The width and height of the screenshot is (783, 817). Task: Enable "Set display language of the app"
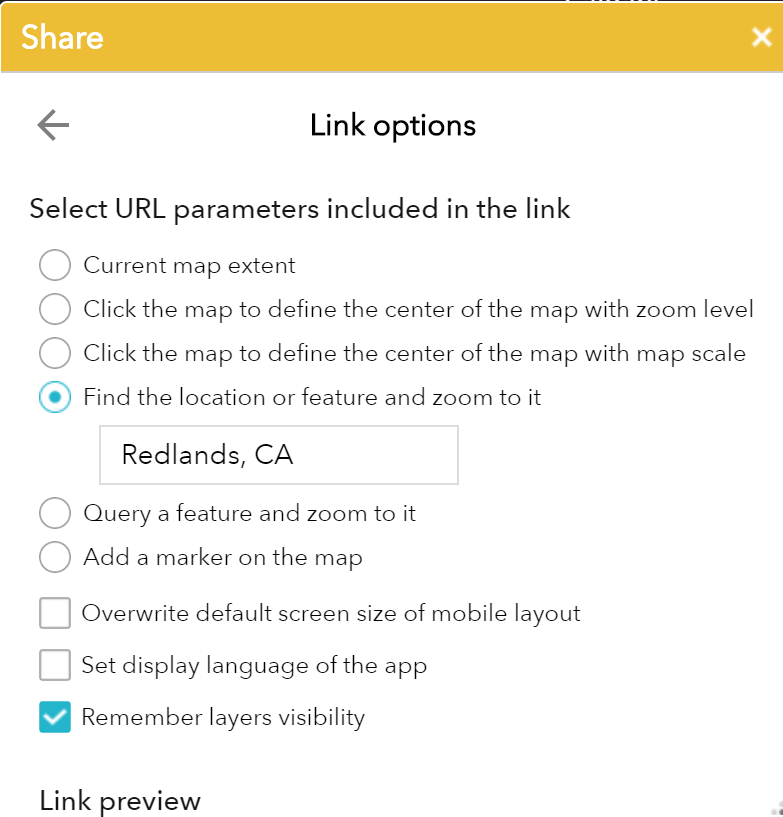click(55, 665)
